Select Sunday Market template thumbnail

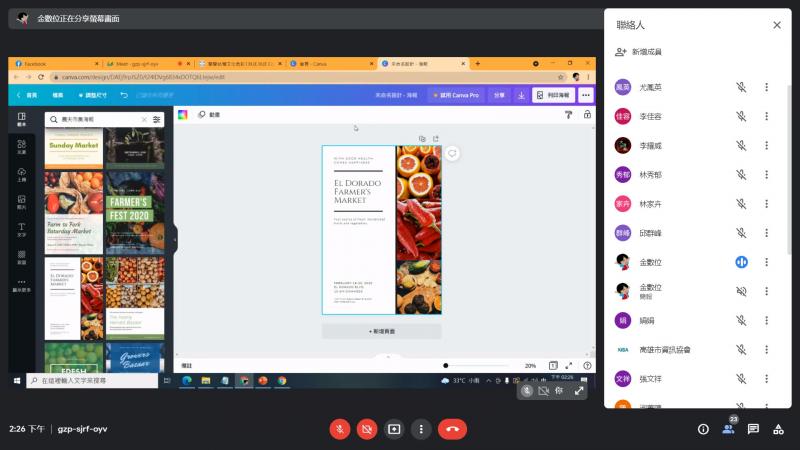point(73,148)
